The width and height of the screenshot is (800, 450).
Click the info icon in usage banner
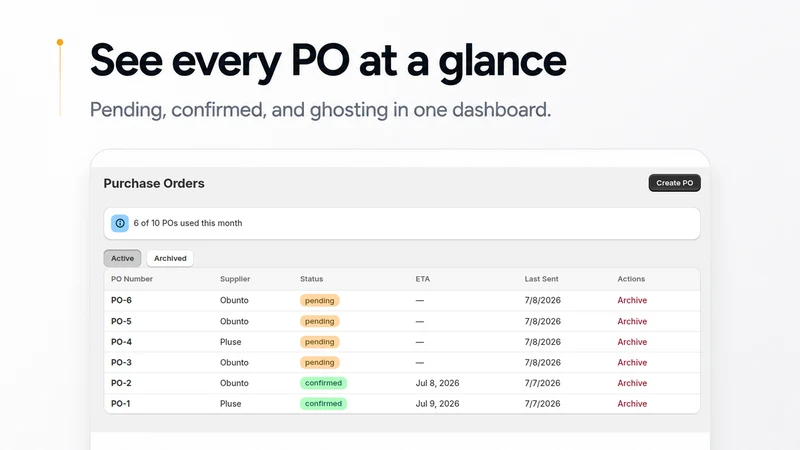coord(120,223)
